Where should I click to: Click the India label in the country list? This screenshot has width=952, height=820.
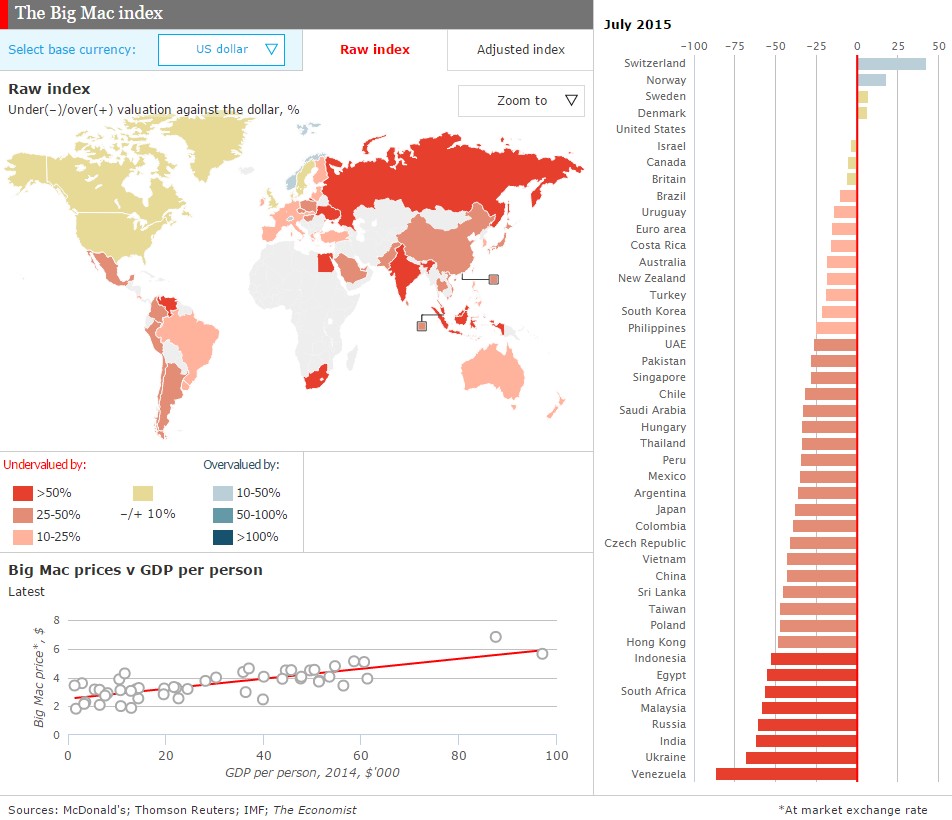click(x=672, y=741)
